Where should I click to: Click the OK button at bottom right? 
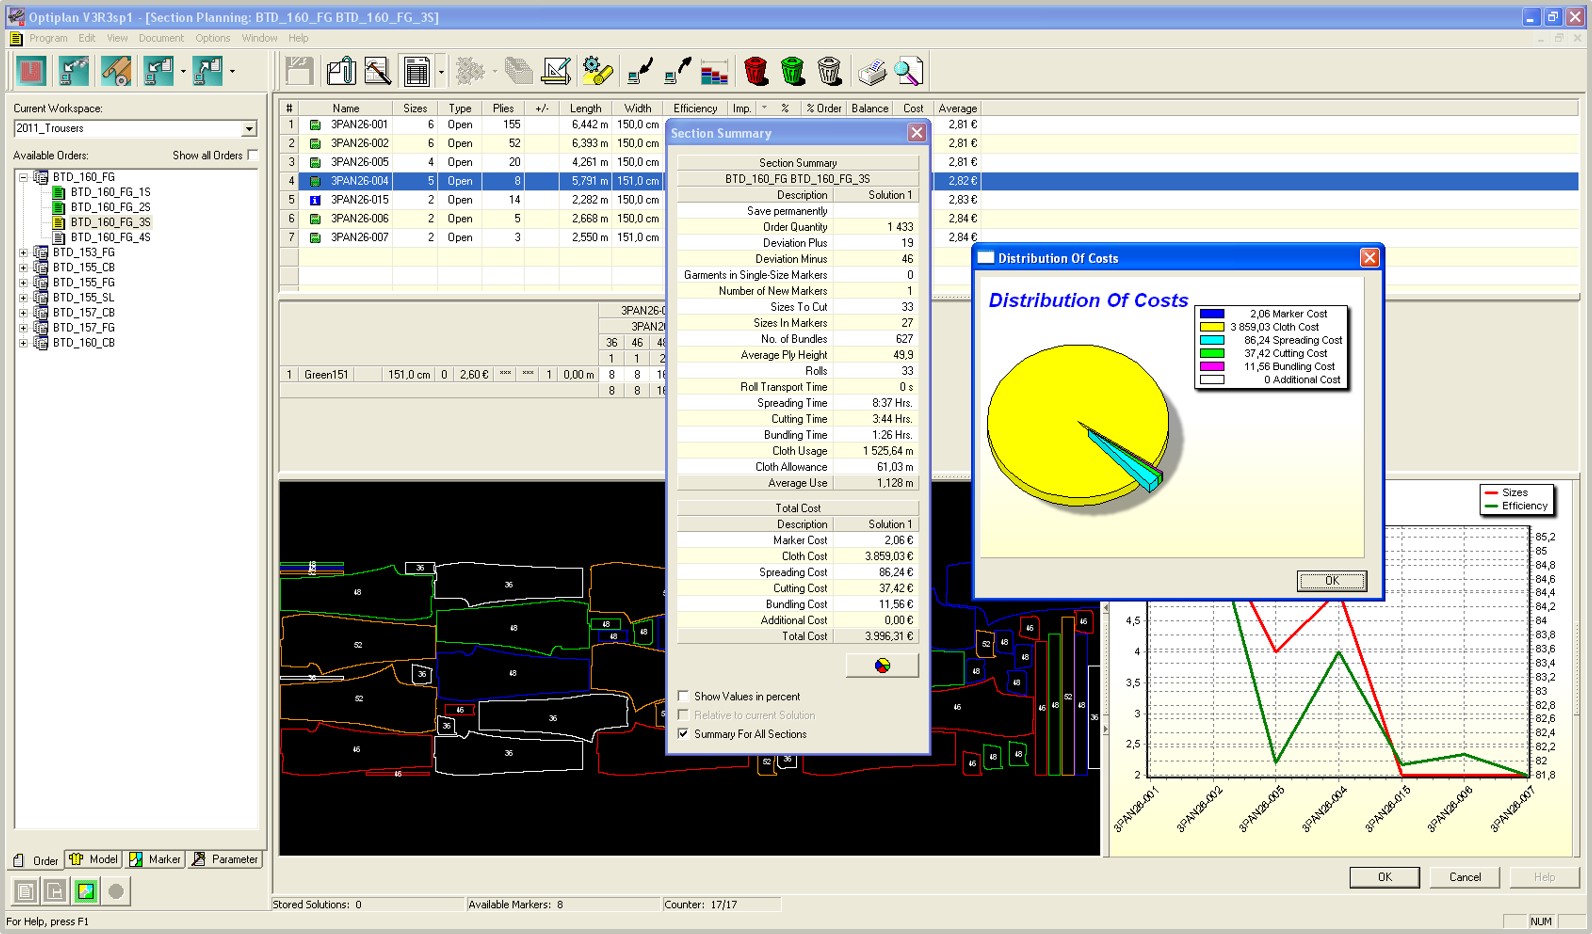point(1384,877)
